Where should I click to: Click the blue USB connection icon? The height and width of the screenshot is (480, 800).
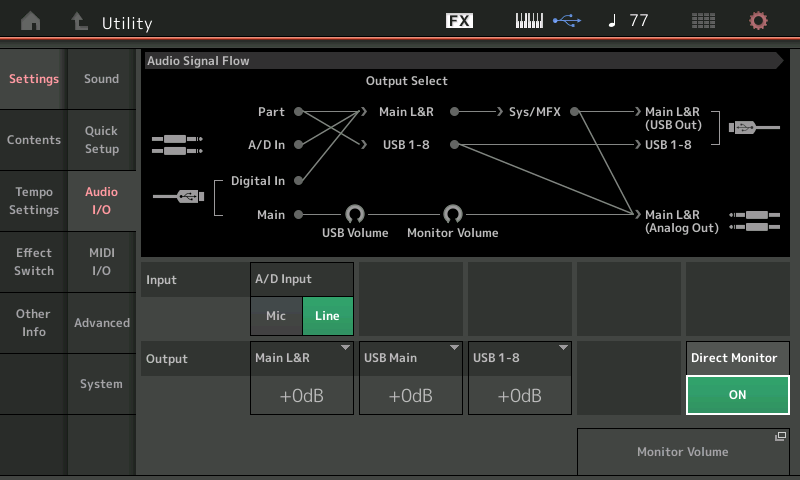click(566, 21)
